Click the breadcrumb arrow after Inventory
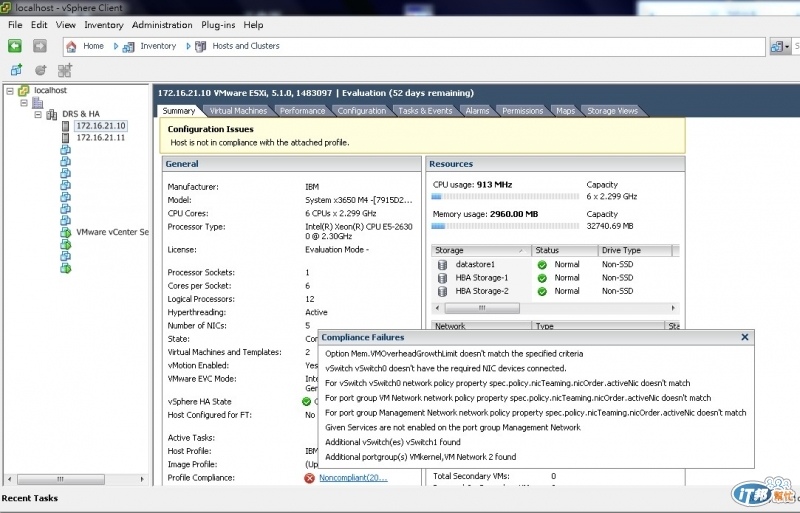Screen dimensions: 800x513 point(188,46)
